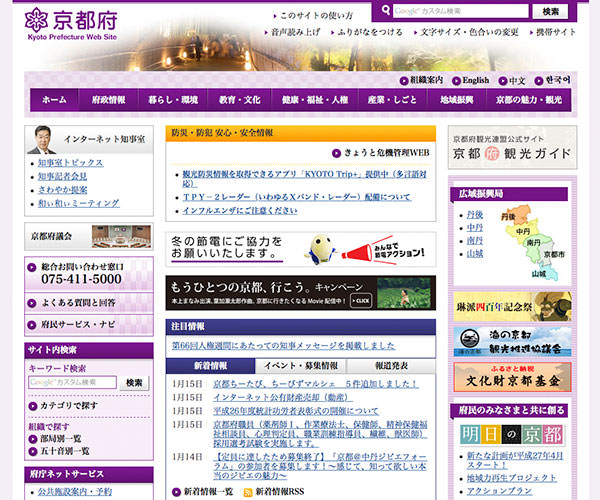
Task: Open the きょうと危機管理WEB link
Action: pos(385,155)
